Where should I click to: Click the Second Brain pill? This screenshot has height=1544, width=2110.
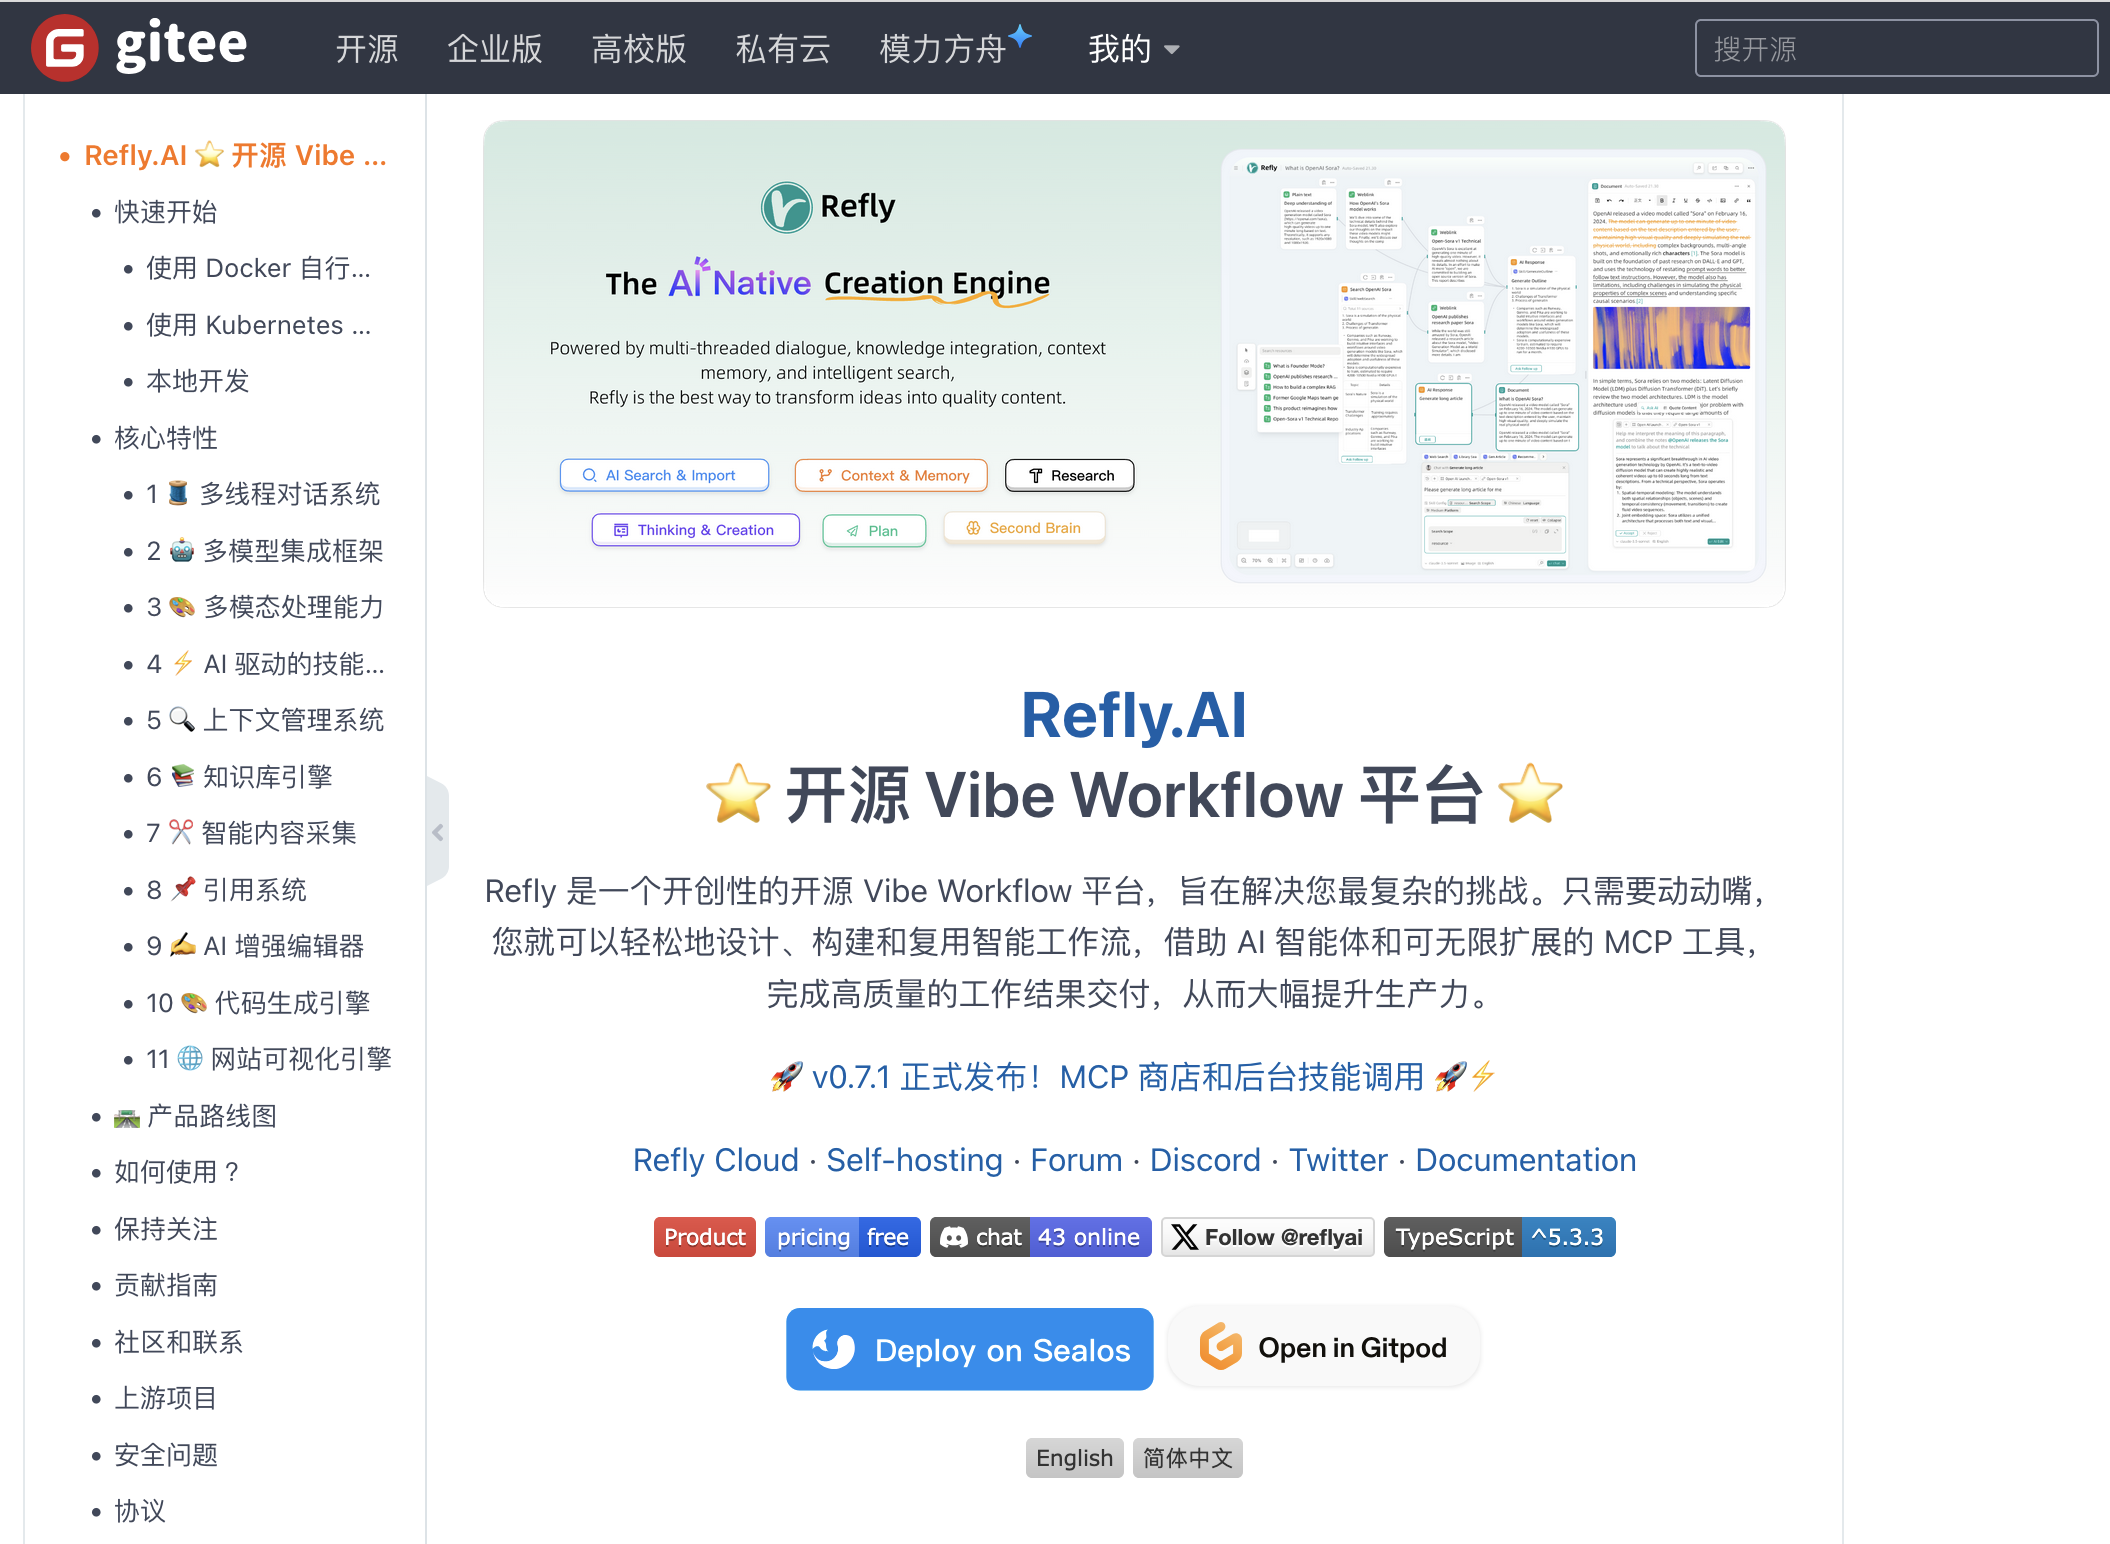click(1023, 527)
